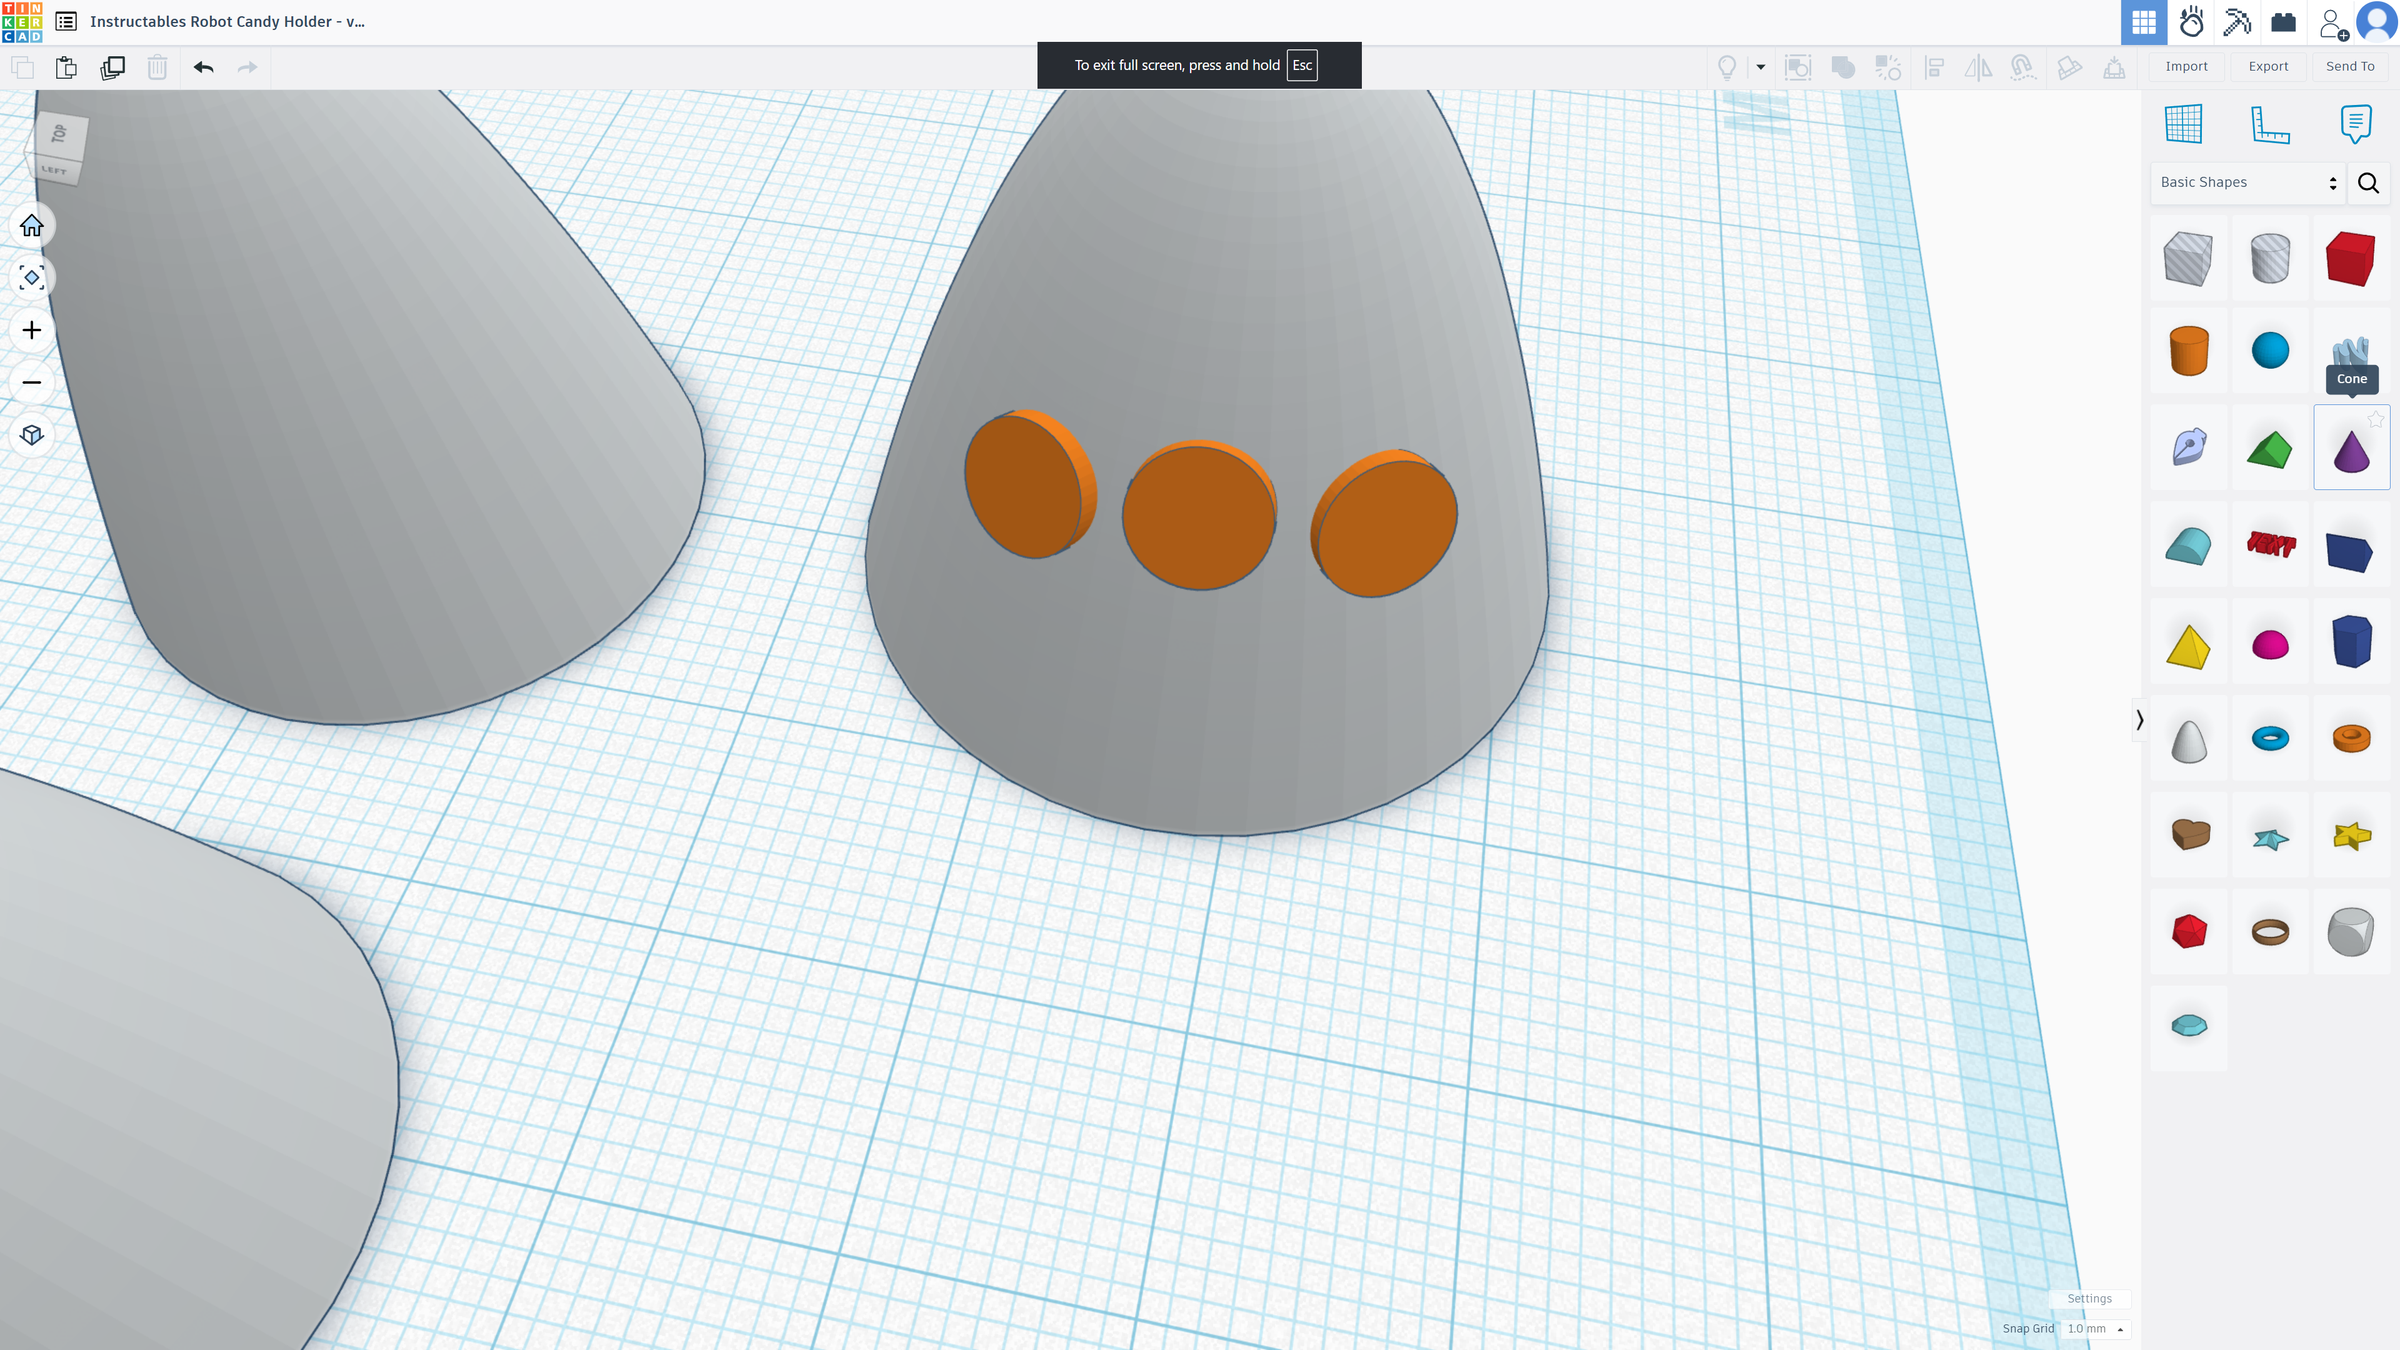Select the Cylinder hole shape
This screenshot has height=1350, width=2400.
2270,258
